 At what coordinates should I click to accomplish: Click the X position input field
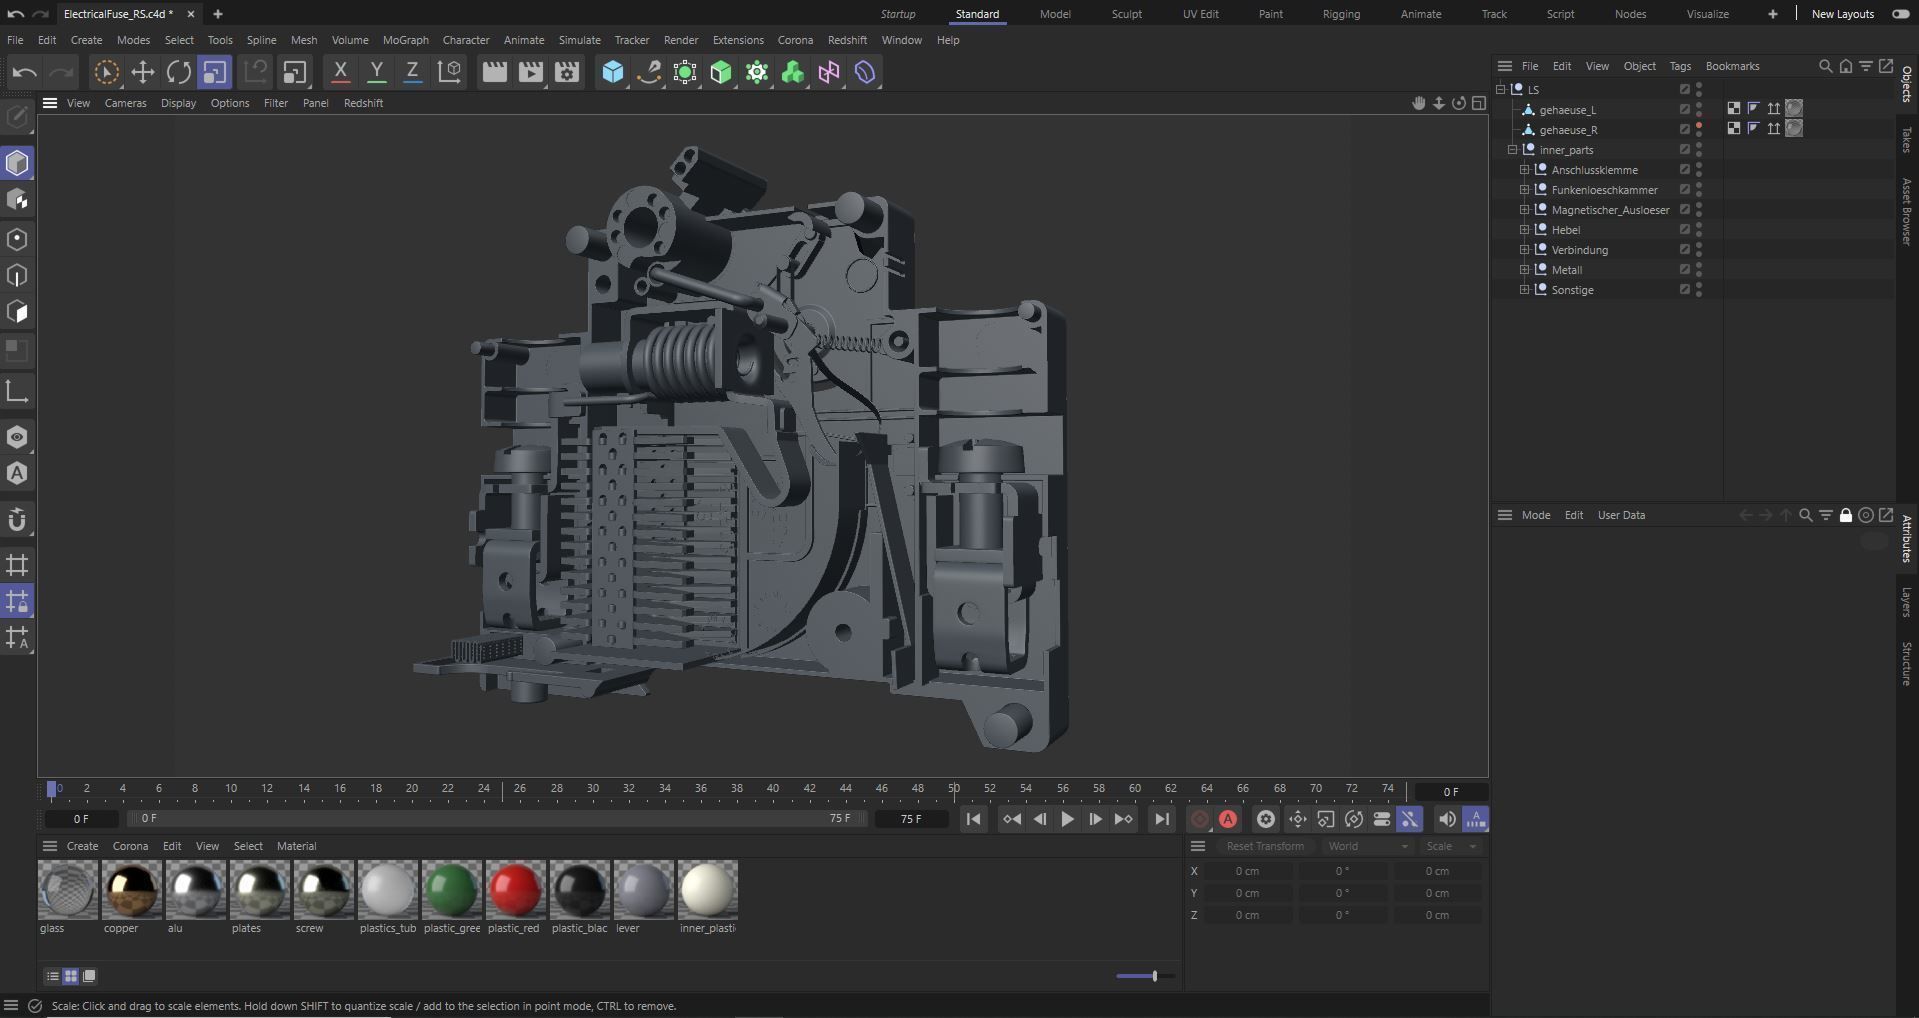pos(1247,871)
